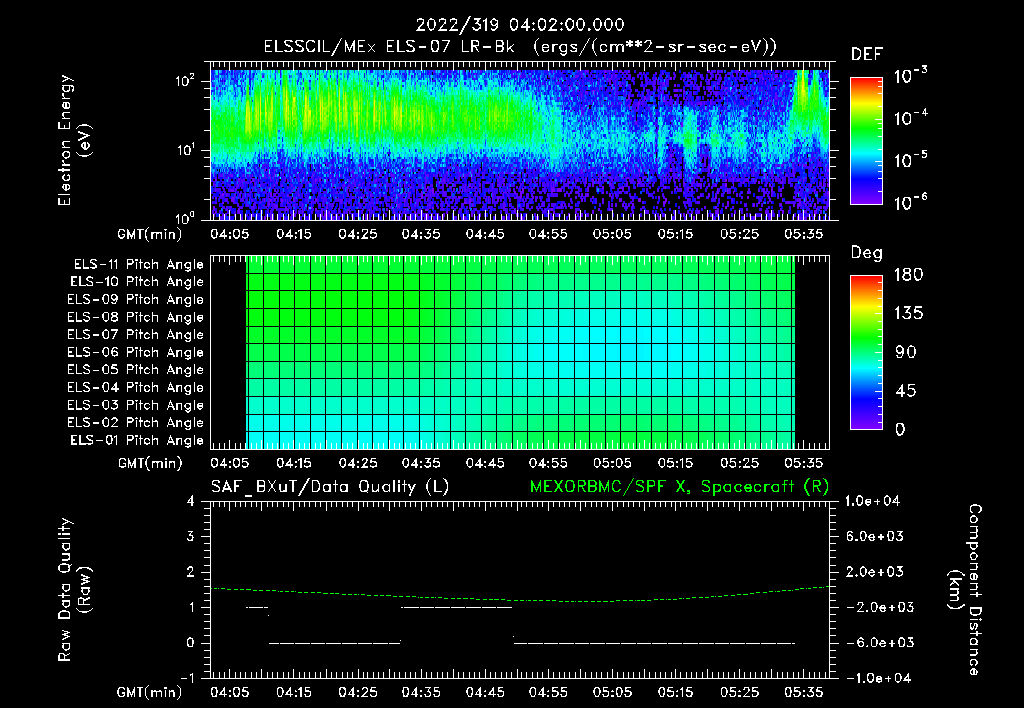This screenshot has height=708, width=1024.
Task: Click the DEF color scale bar
Action: 866,140
